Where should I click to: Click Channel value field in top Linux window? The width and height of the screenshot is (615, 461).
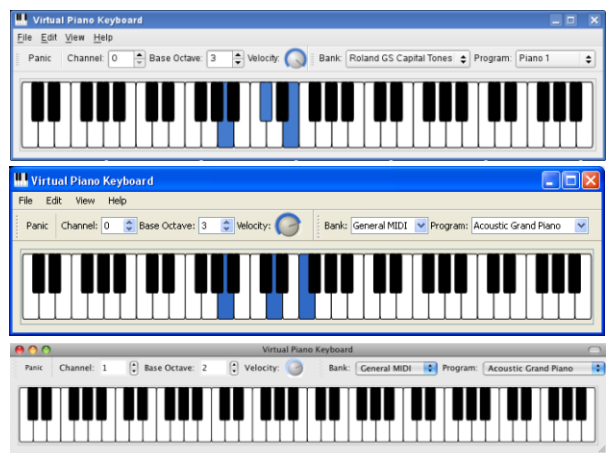(x=121, y=58)
